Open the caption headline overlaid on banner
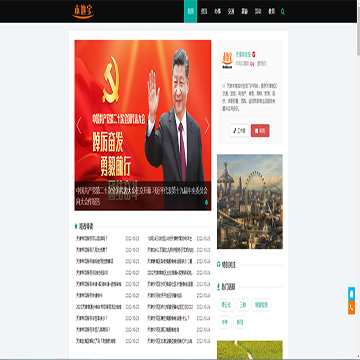360x360 pixels. (x=142, y=196)
